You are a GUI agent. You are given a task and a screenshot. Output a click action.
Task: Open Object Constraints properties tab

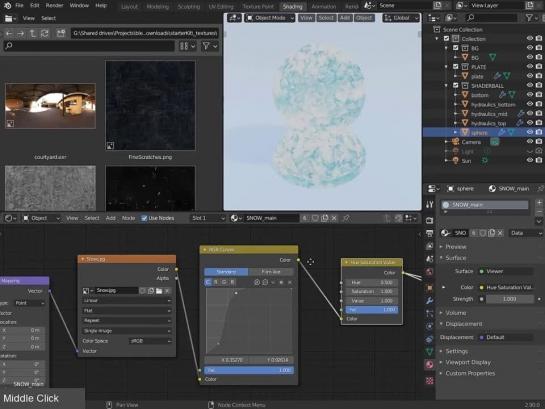430,339
